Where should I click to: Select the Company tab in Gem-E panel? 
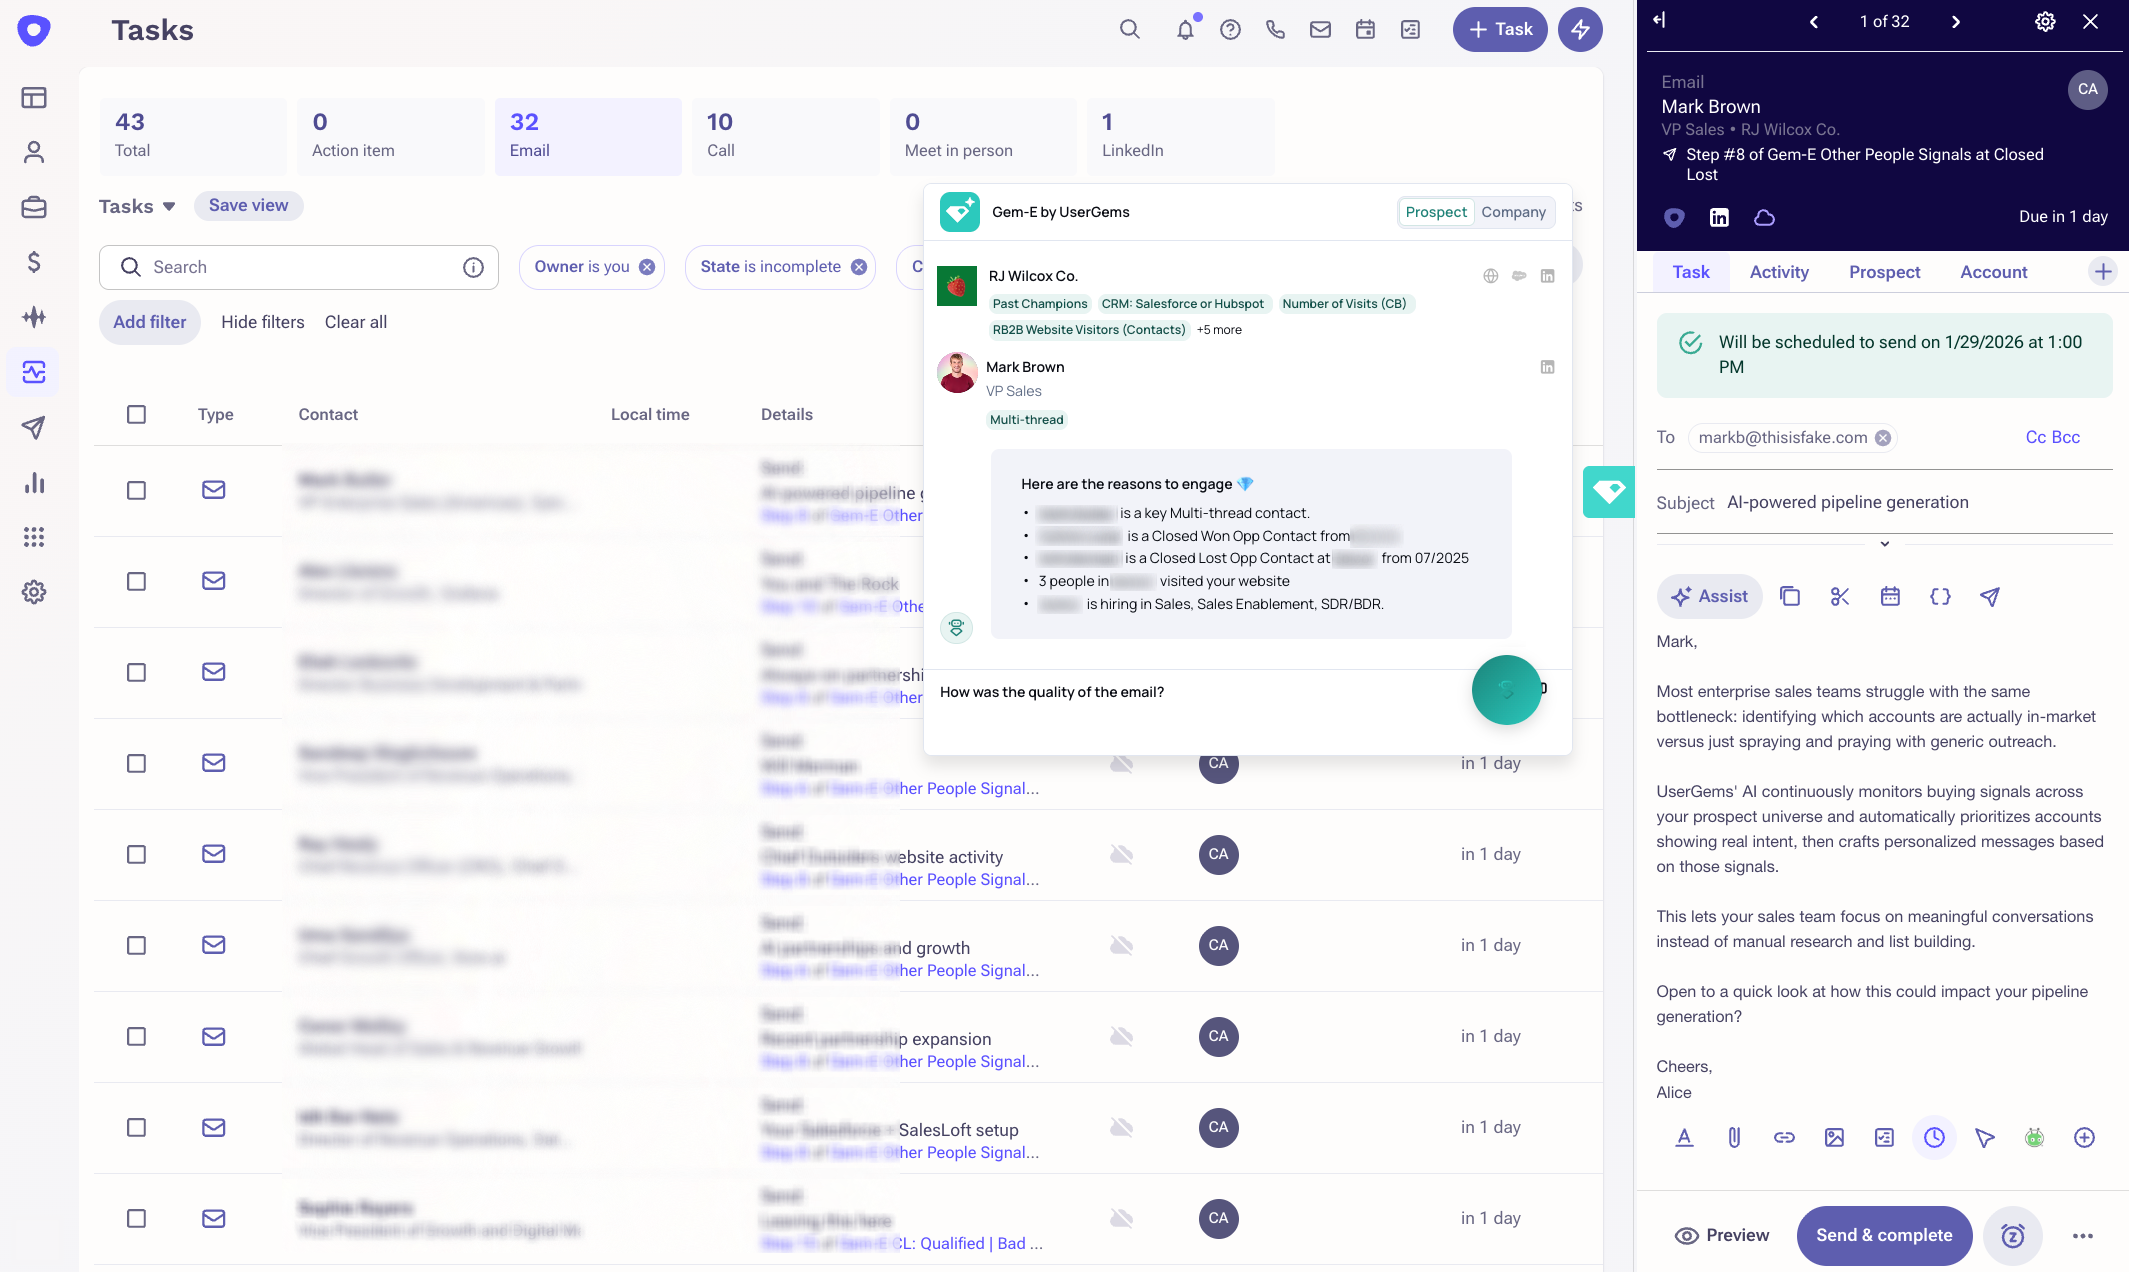pos(1513,212)
